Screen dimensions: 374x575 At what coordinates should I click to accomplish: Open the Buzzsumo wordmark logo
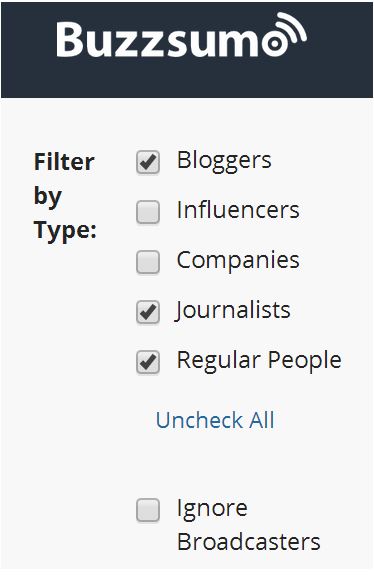tap(181, 35)
